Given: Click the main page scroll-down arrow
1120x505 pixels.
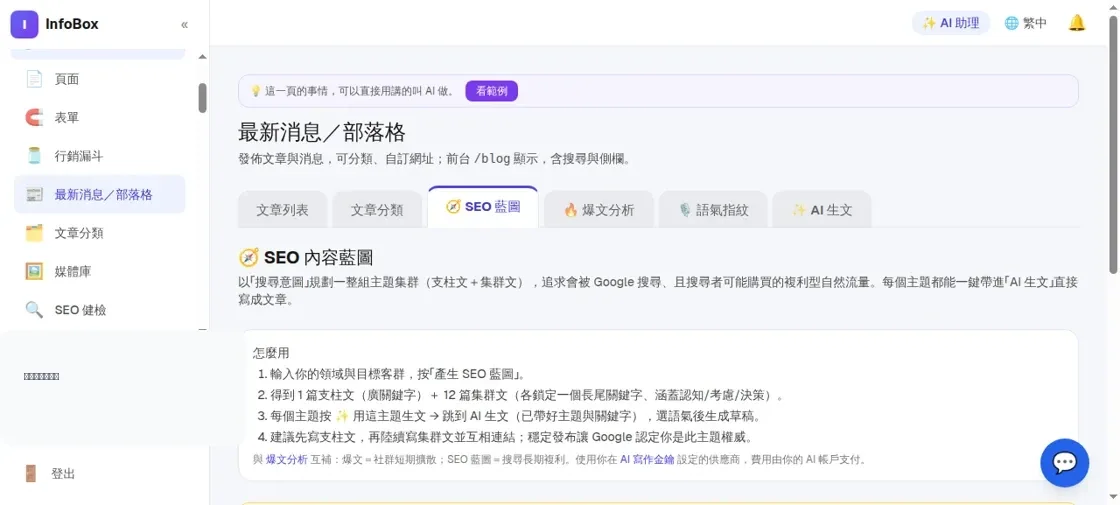Looking at the screenshot, I should pyautogui.click(x=1114, y=496).
